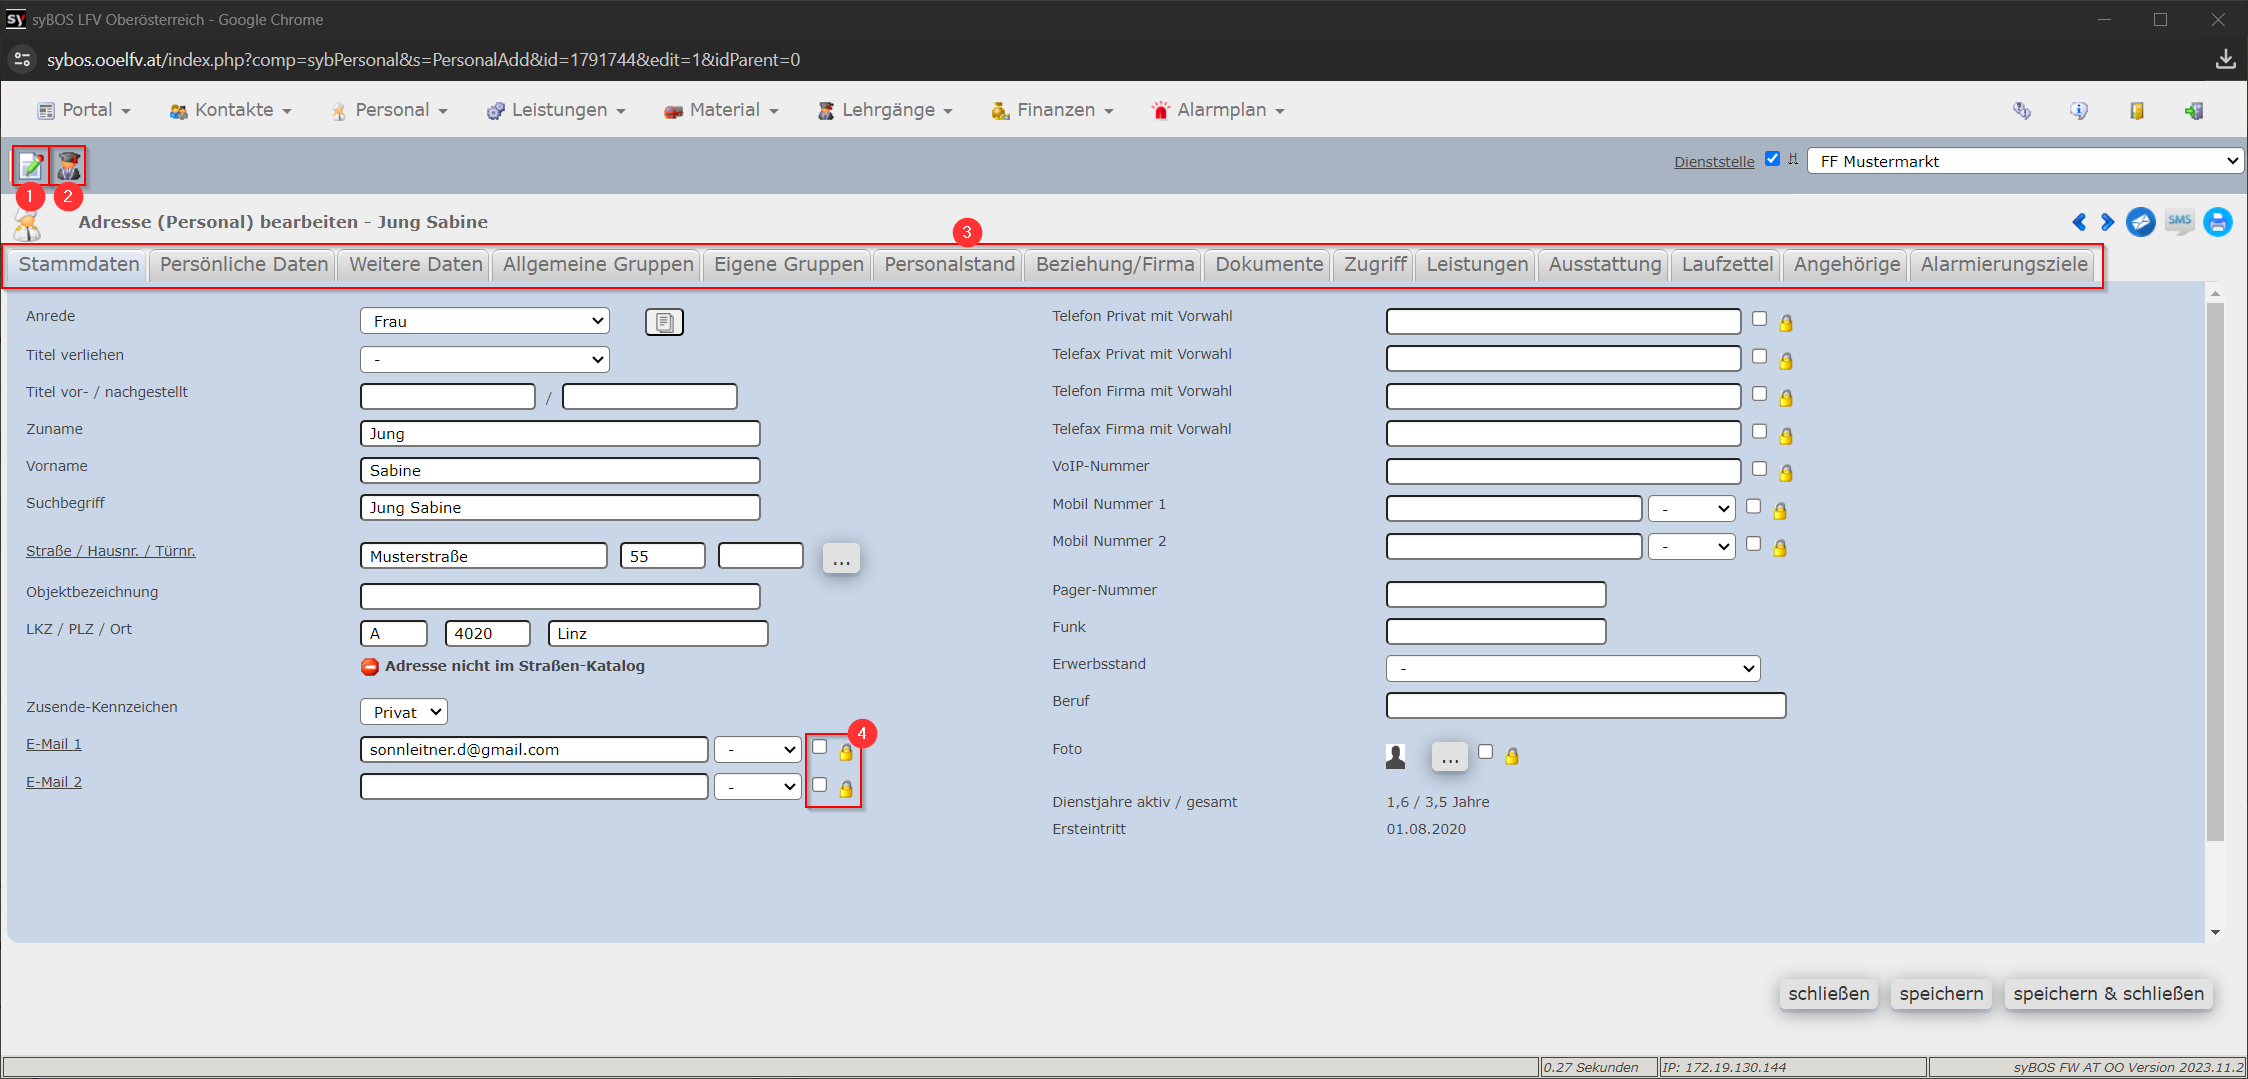Open the E-Mail 1 type dropdown
The height and width of the screenshot is (1079, 2248).
pyautogui.click(x=758, y=750)
